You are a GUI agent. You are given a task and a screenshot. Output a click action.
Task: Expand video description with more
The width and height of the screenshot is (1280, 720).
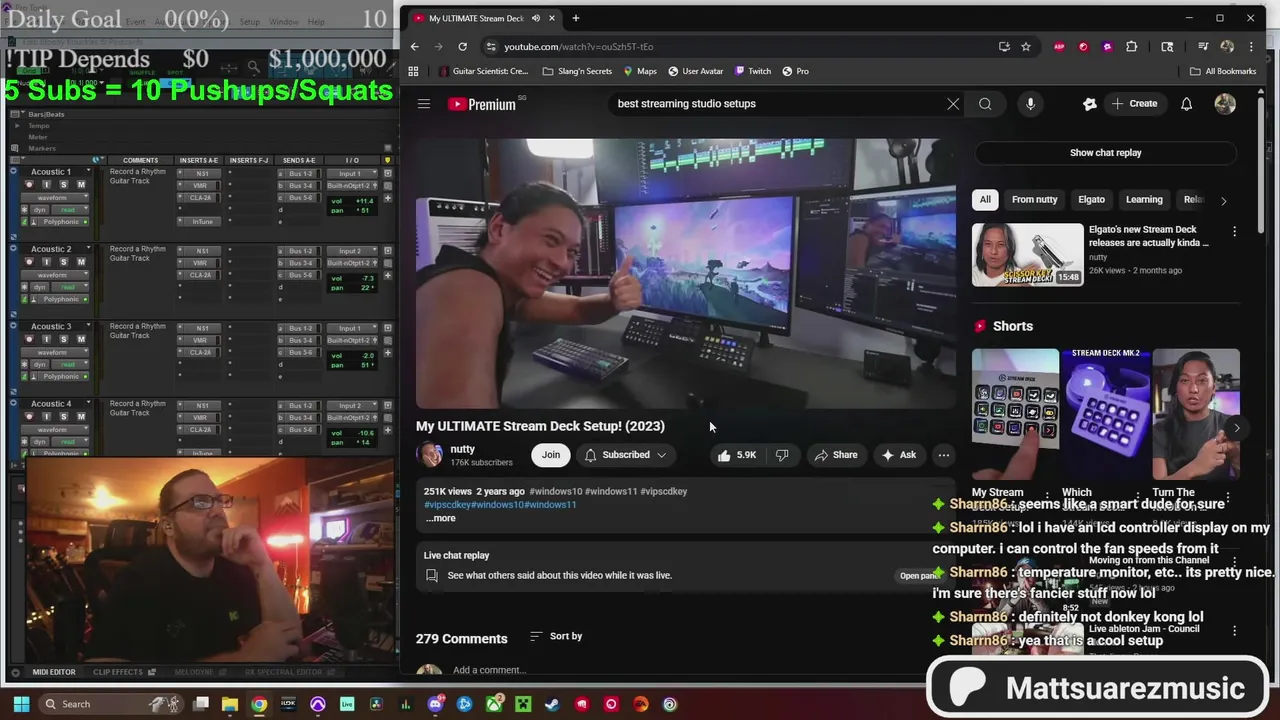coord(440,518)
